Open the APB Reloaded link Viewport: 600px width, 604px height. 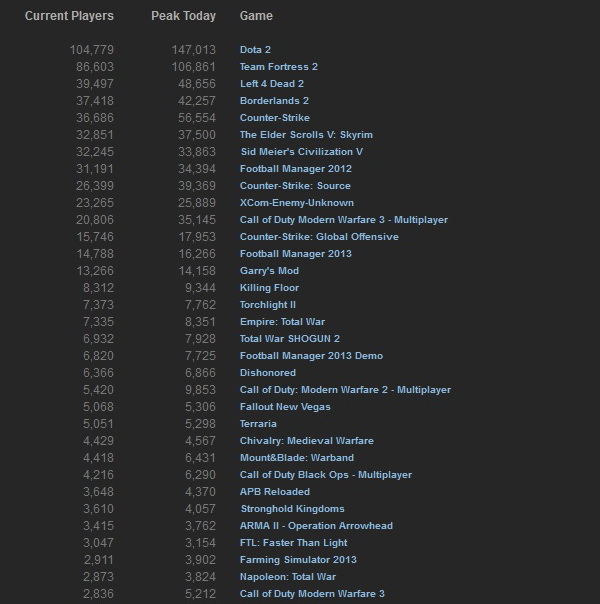275,492
